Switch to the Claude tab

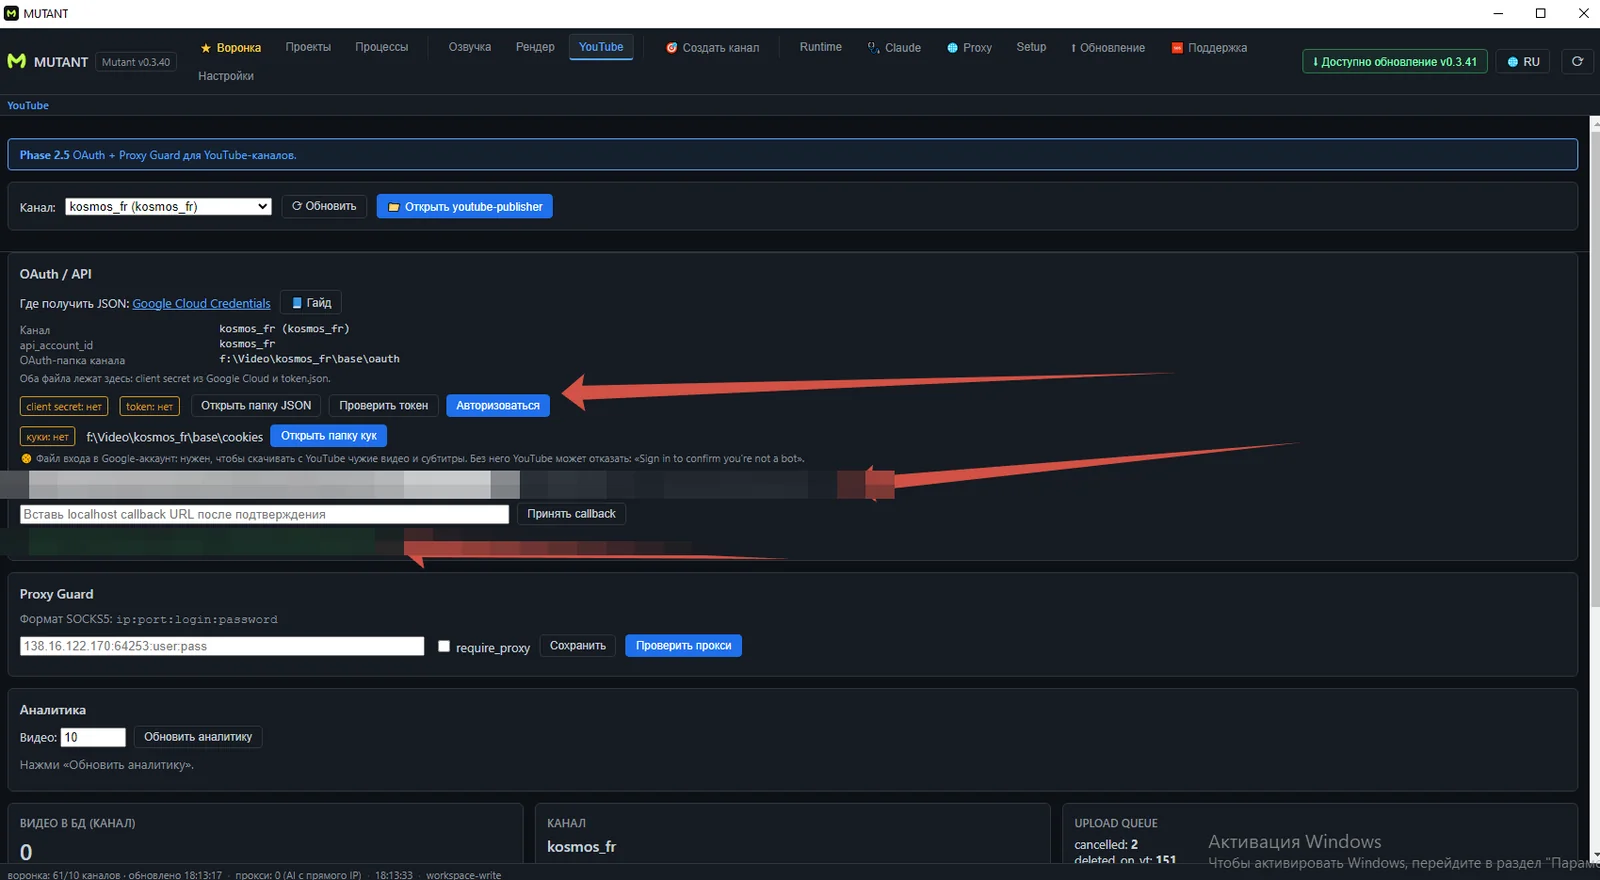[x=894, y=48]
